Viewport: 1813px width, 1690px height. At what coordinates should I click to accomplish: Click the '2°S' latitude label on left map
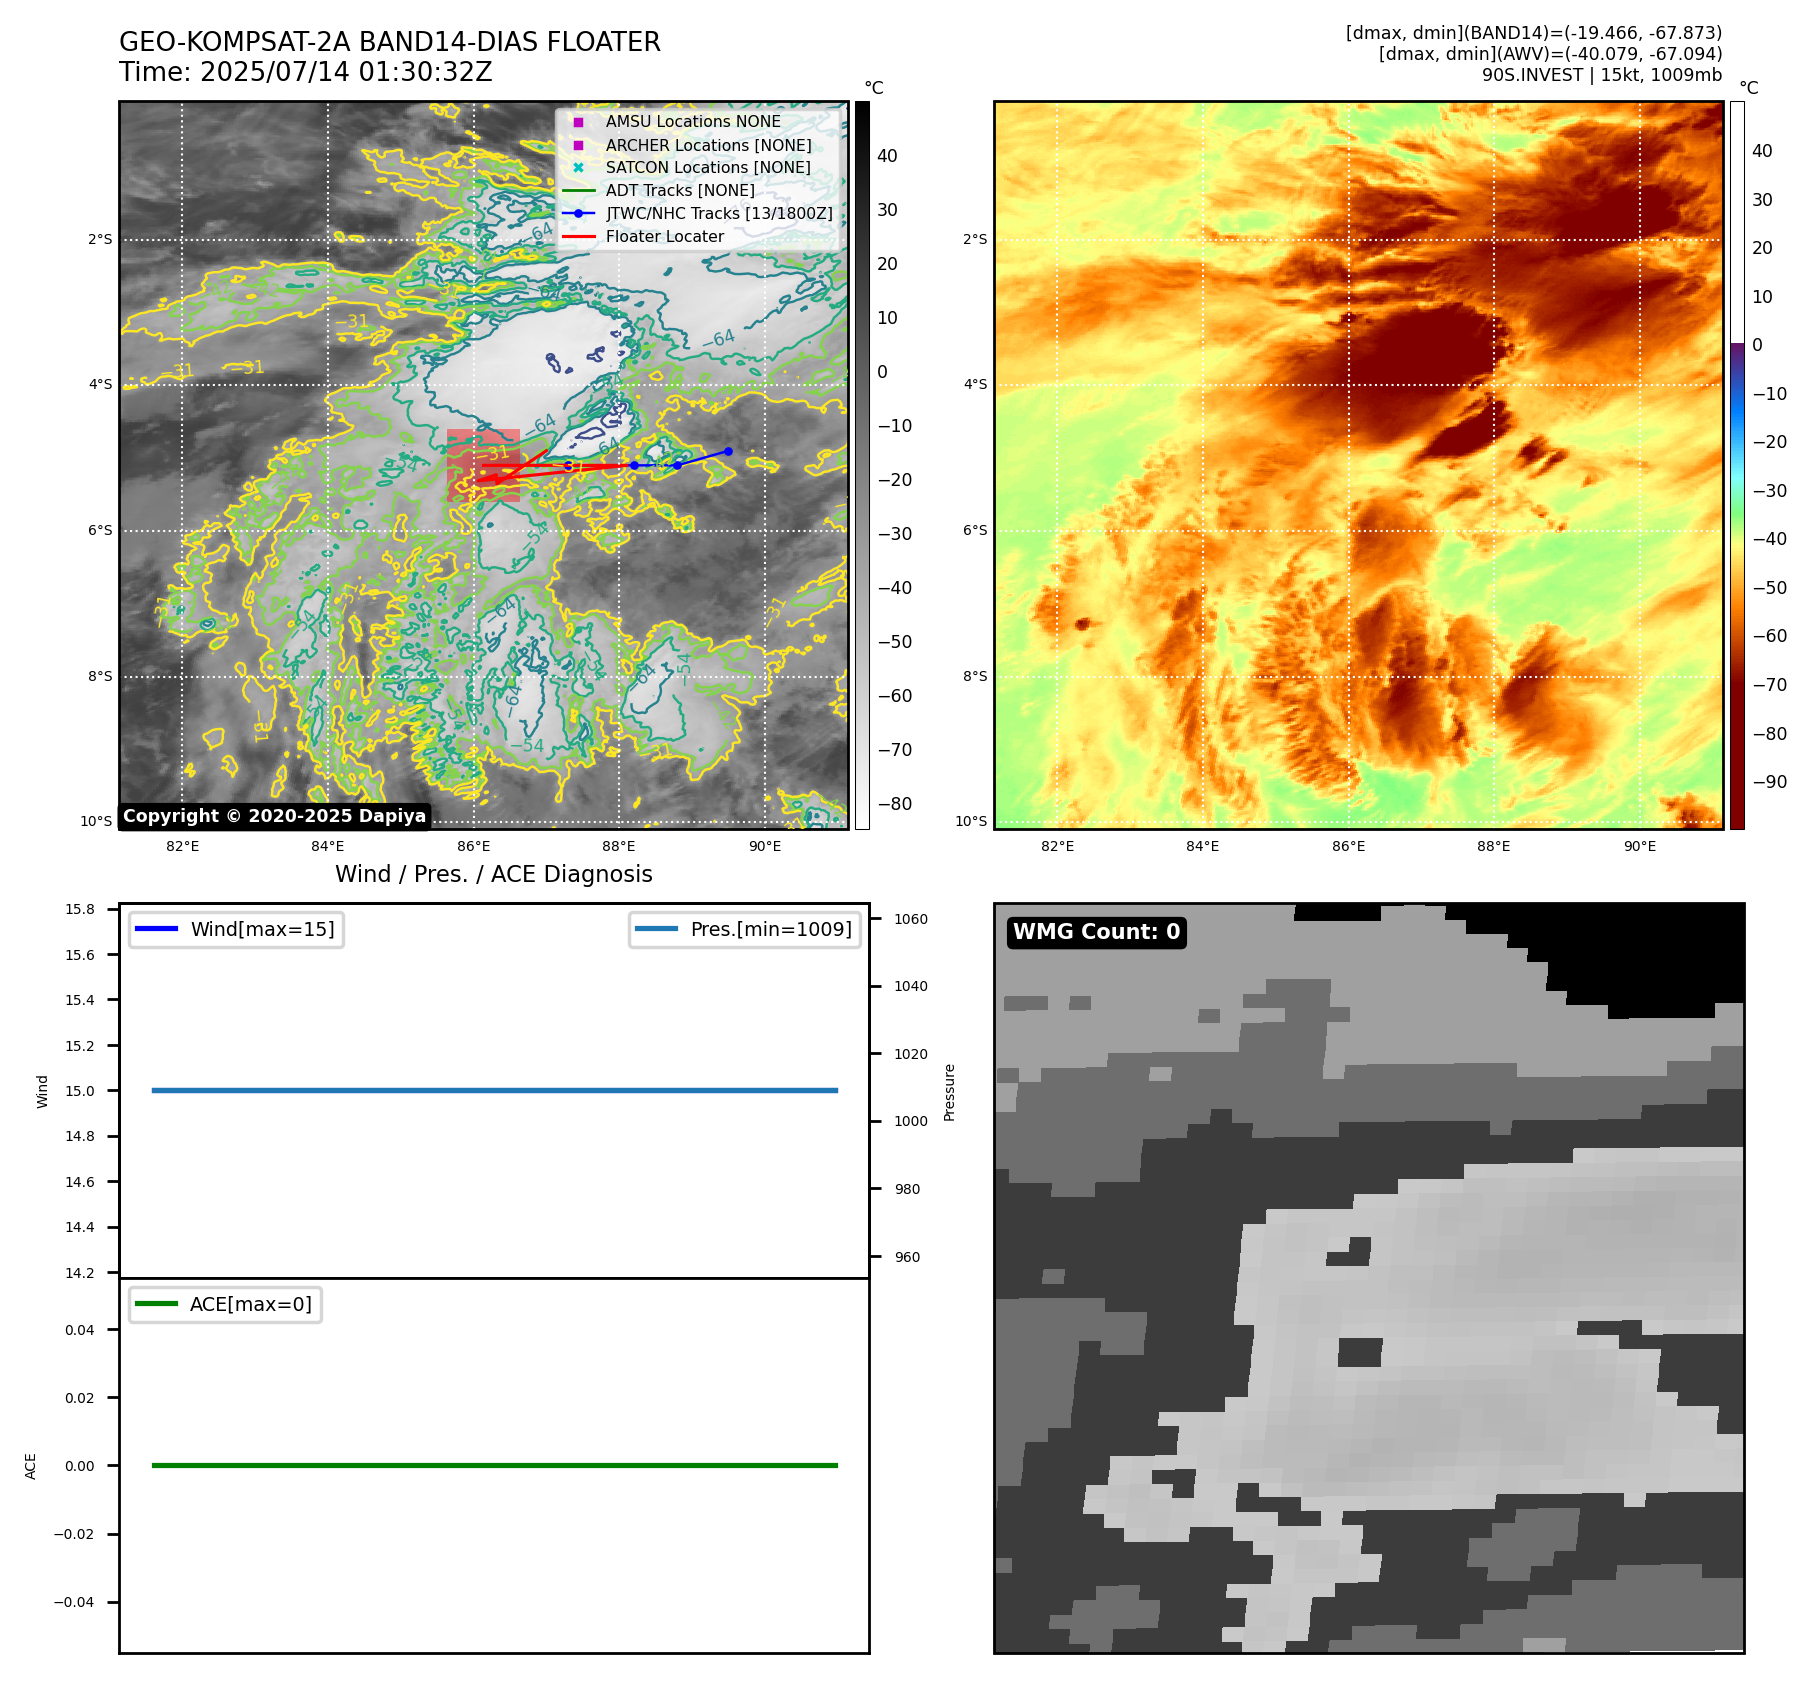pyautogui.click(x=100, y=239)
